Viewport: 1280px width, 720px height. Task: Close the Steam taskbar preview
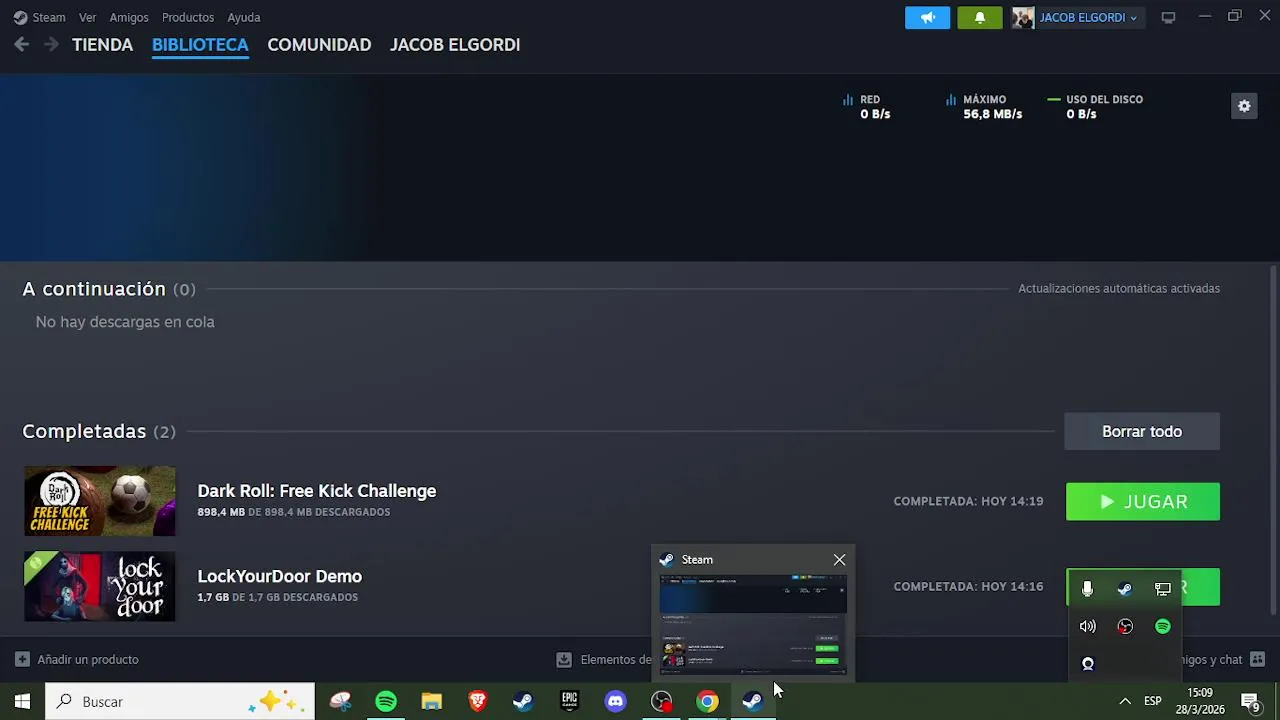[x=839, y=559]
